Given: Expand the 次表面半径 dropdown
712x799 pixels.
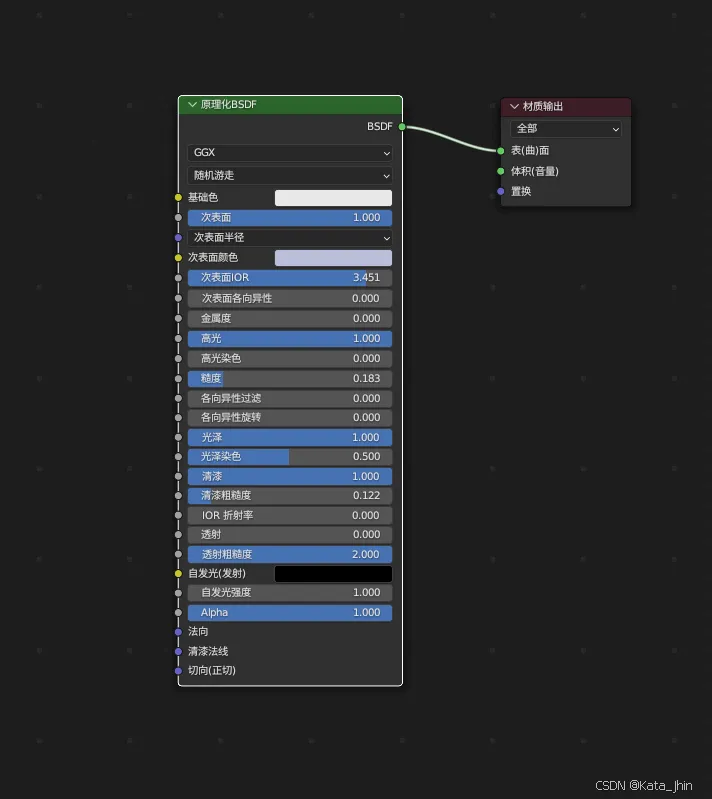Looking at the screenshot, I should (289, 238).
